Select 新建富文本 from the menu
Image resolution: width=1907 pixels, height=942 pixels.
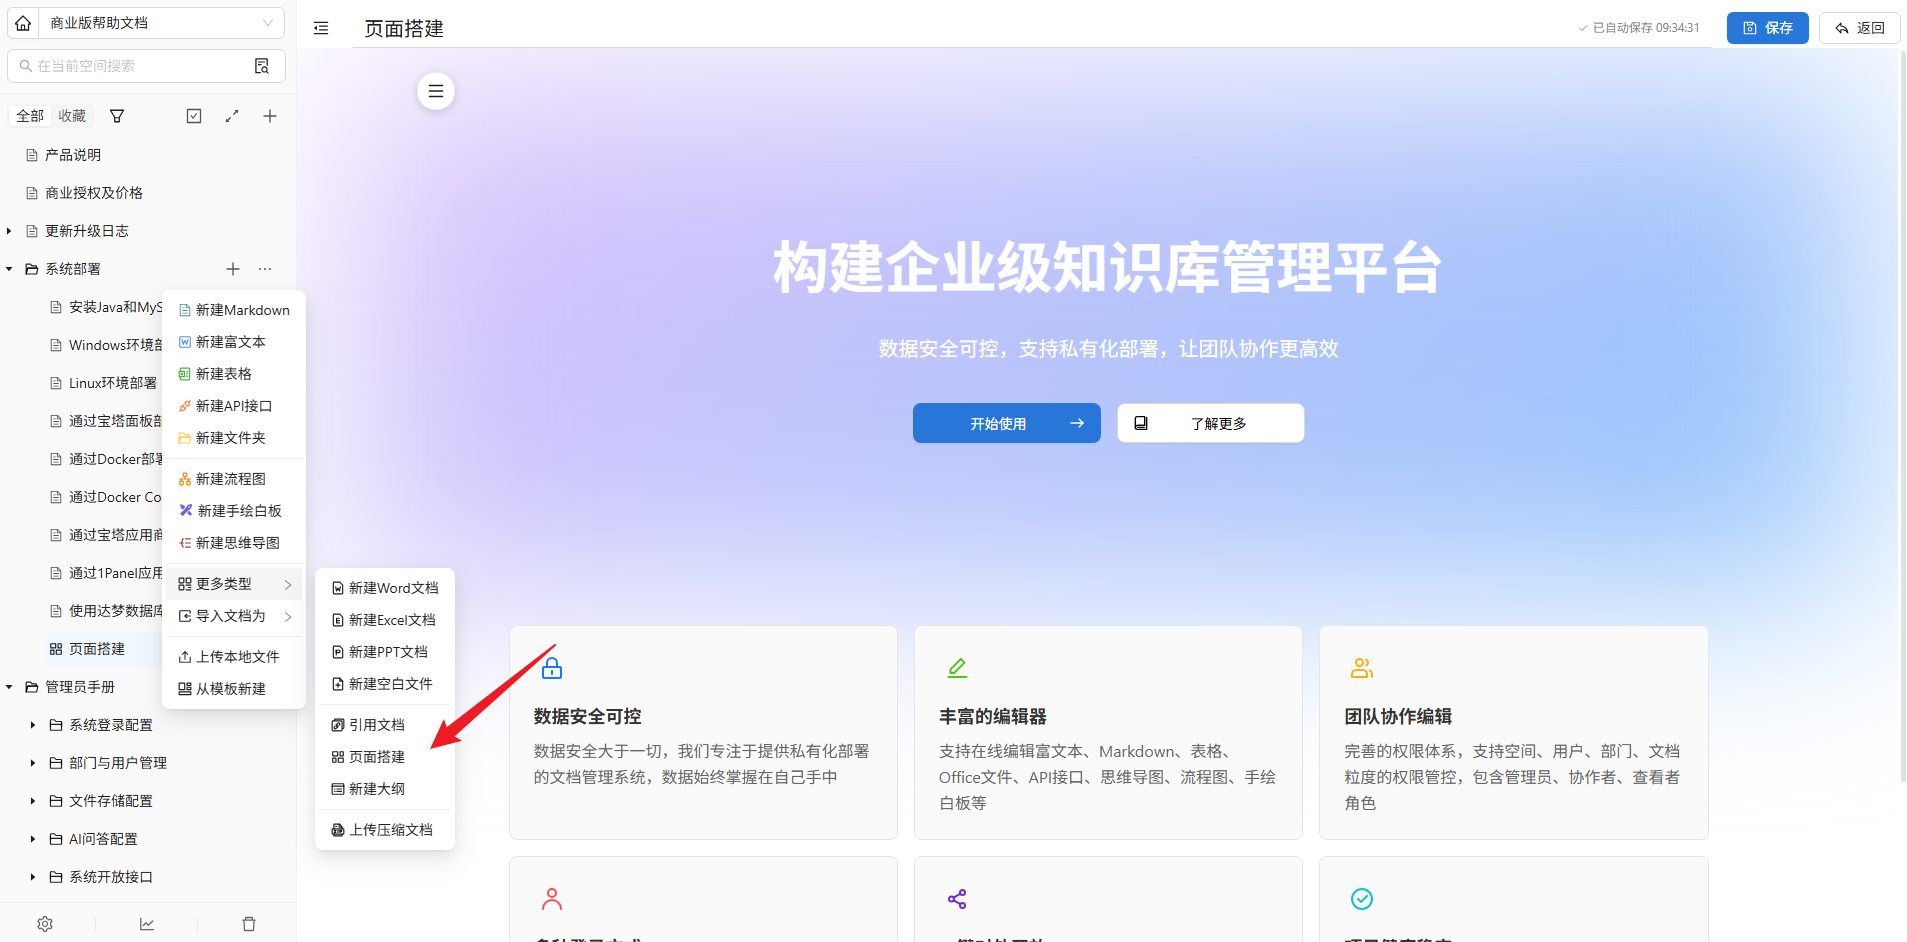(234, 342)
